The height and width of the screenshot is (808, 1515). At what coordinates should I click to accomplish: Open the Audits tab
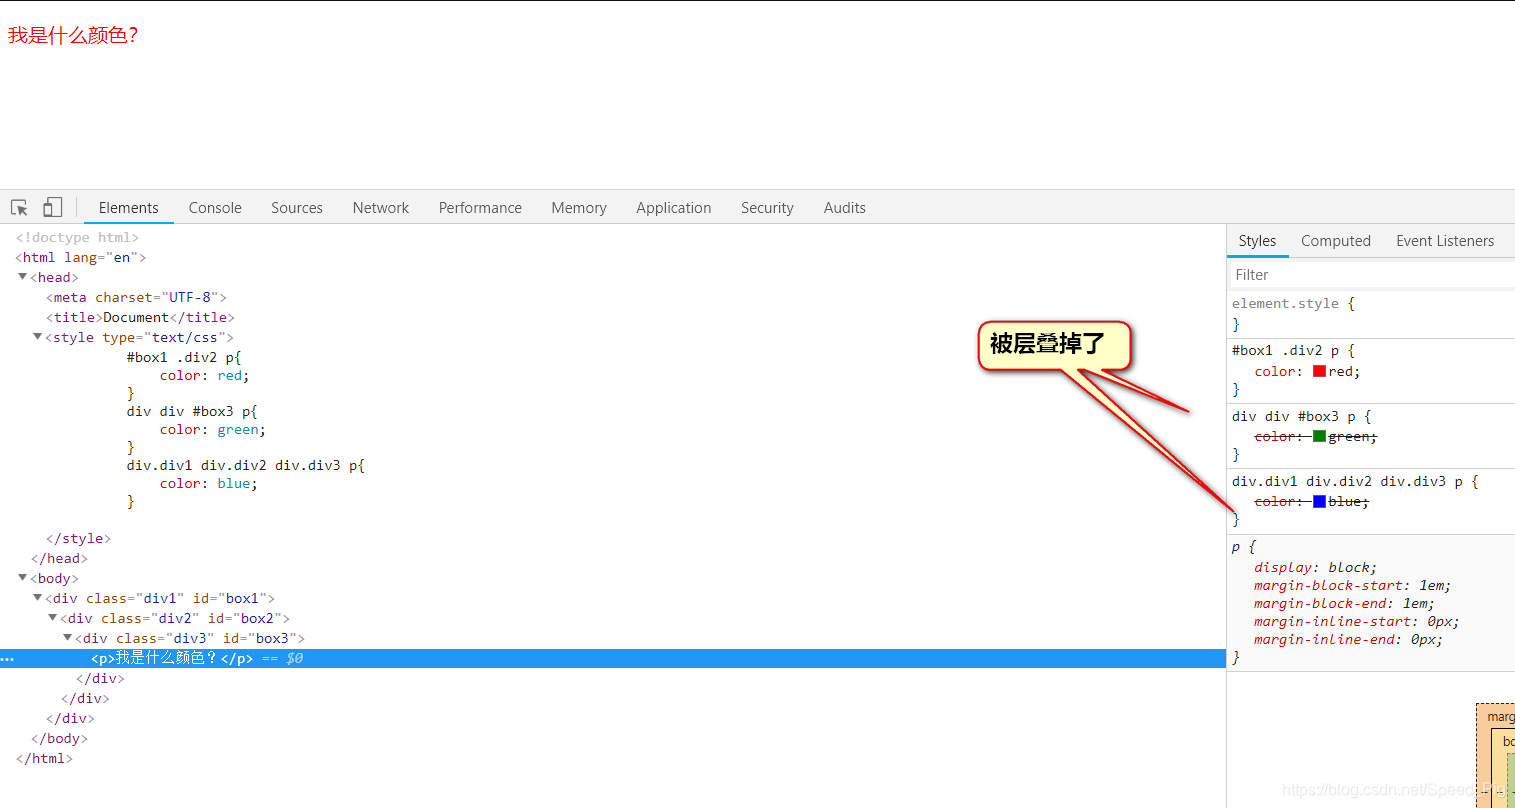845,208
